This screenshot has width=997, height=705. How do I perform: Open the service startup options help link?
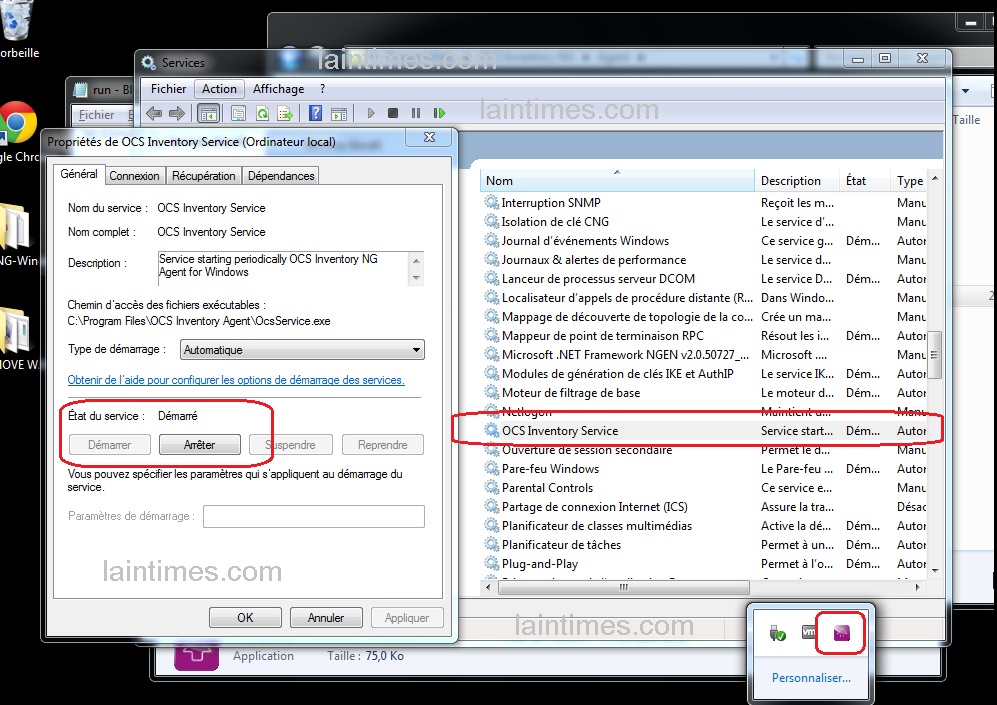coord(236,380)
